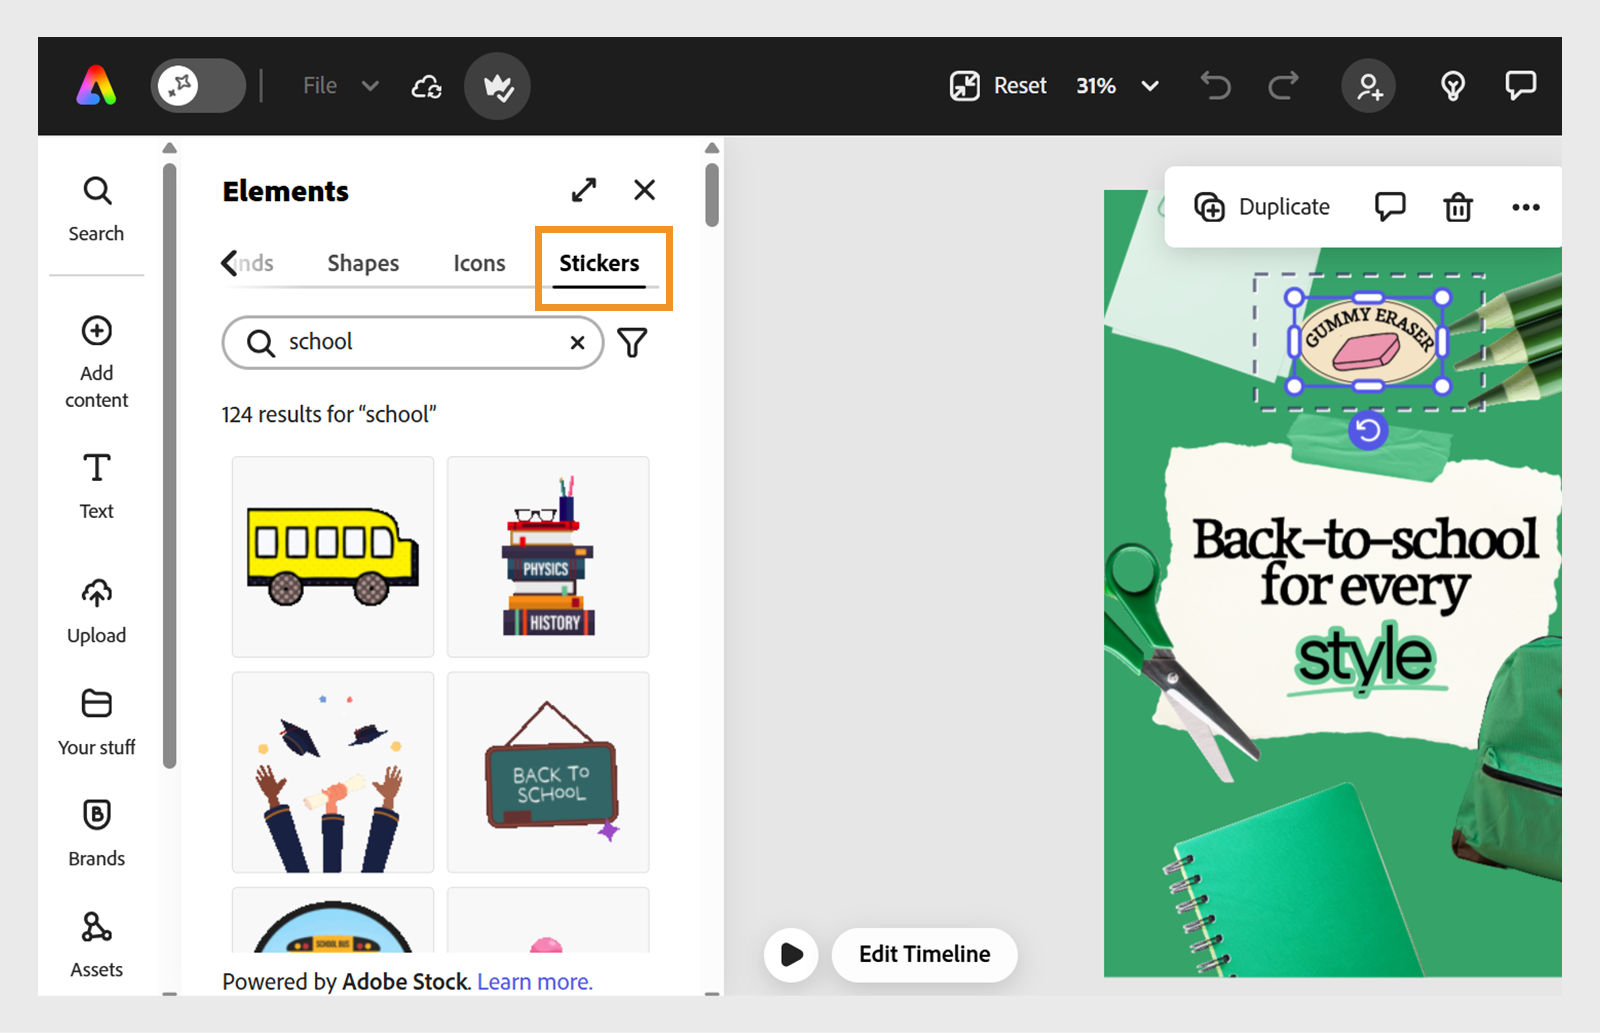This screenshot has height=1033, width=1600.
Task: Switch to the Icons tab
Action: click(479, 263)
